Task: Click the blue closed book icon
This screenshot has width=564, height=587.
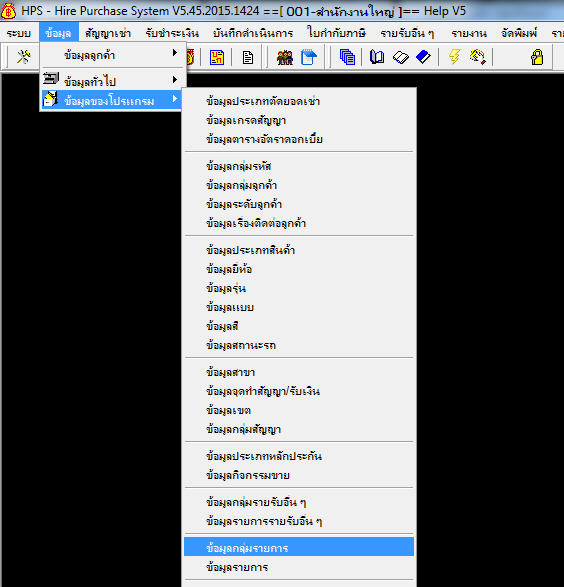Action: coord(423,57)
